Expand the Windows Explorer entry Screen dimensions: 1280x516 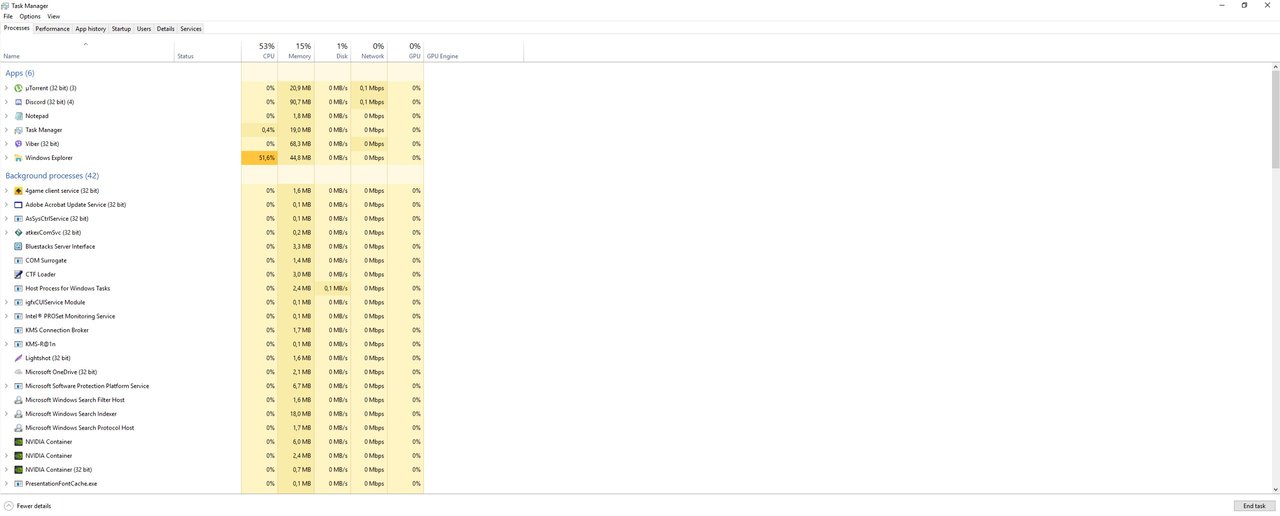point(6,158)
